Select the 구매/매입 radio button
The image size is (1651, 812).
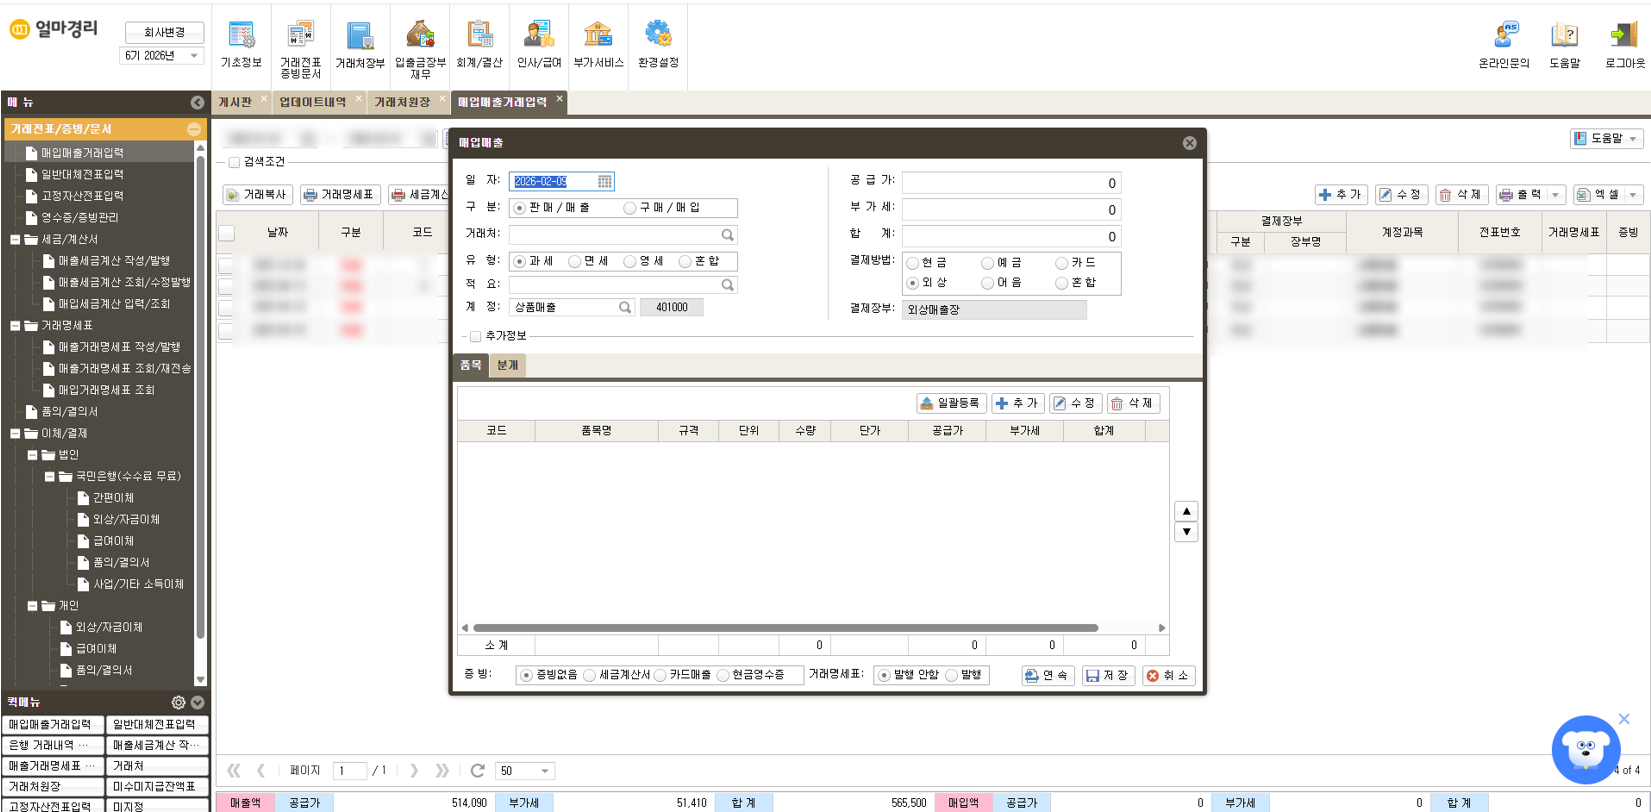click(629, 208)
